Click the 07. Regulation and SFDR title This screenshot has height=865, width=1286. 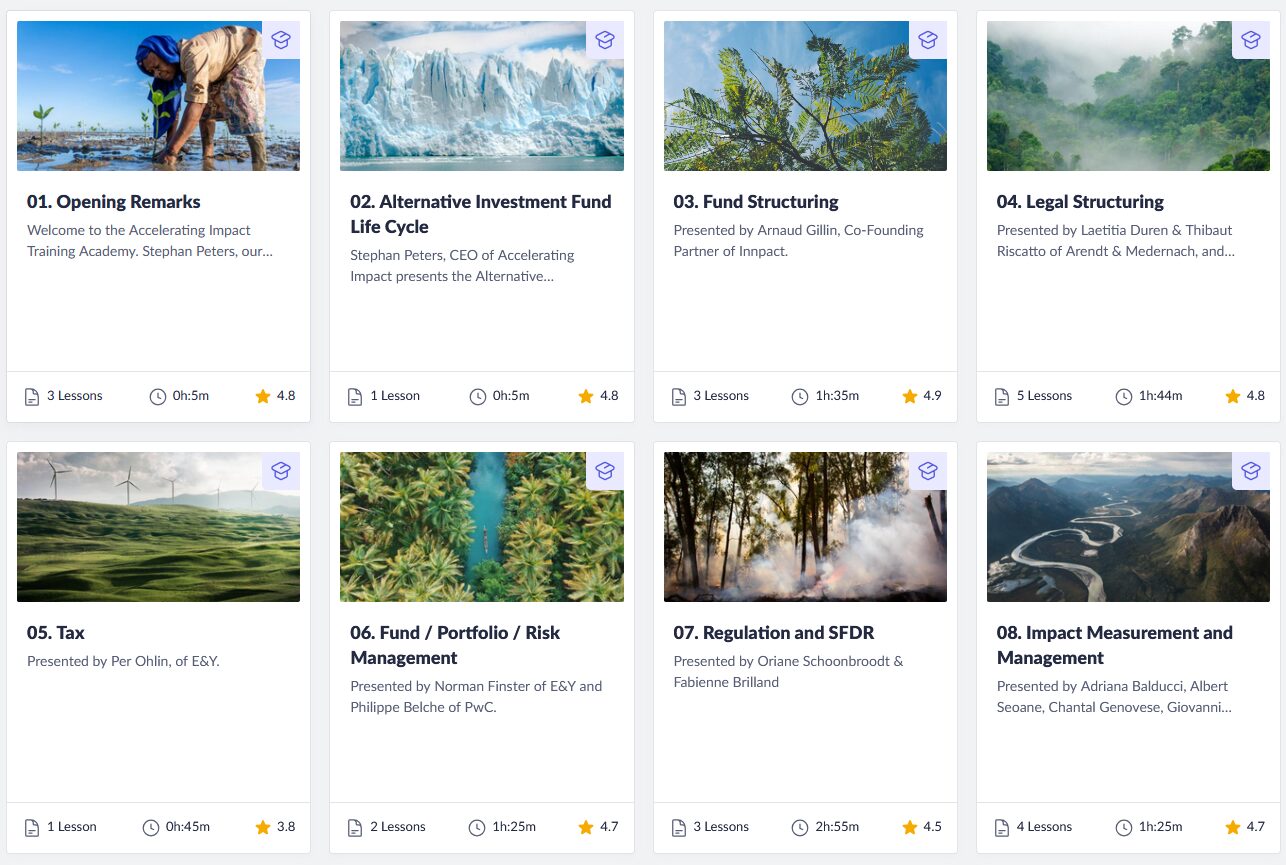pos(774,633)
